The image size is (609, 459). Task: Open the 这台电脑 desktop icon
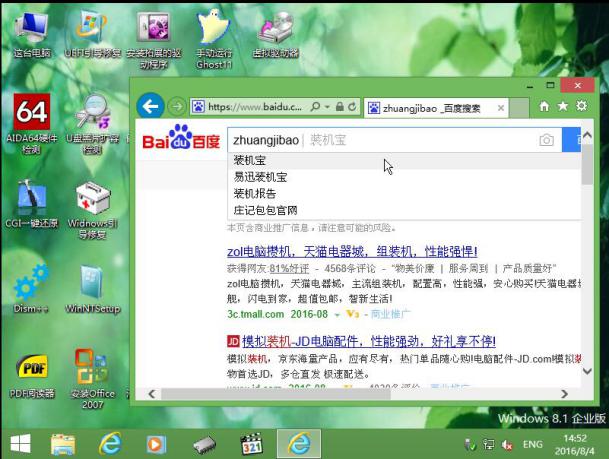pos(32,34)
